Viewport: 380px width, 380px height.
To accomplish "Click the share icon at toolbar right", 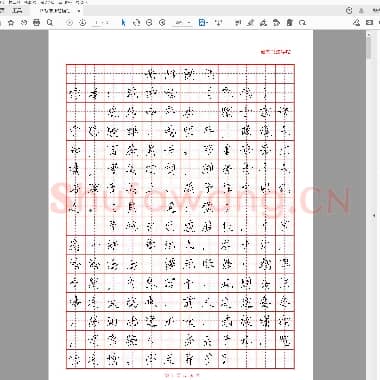I will (357, 23).
